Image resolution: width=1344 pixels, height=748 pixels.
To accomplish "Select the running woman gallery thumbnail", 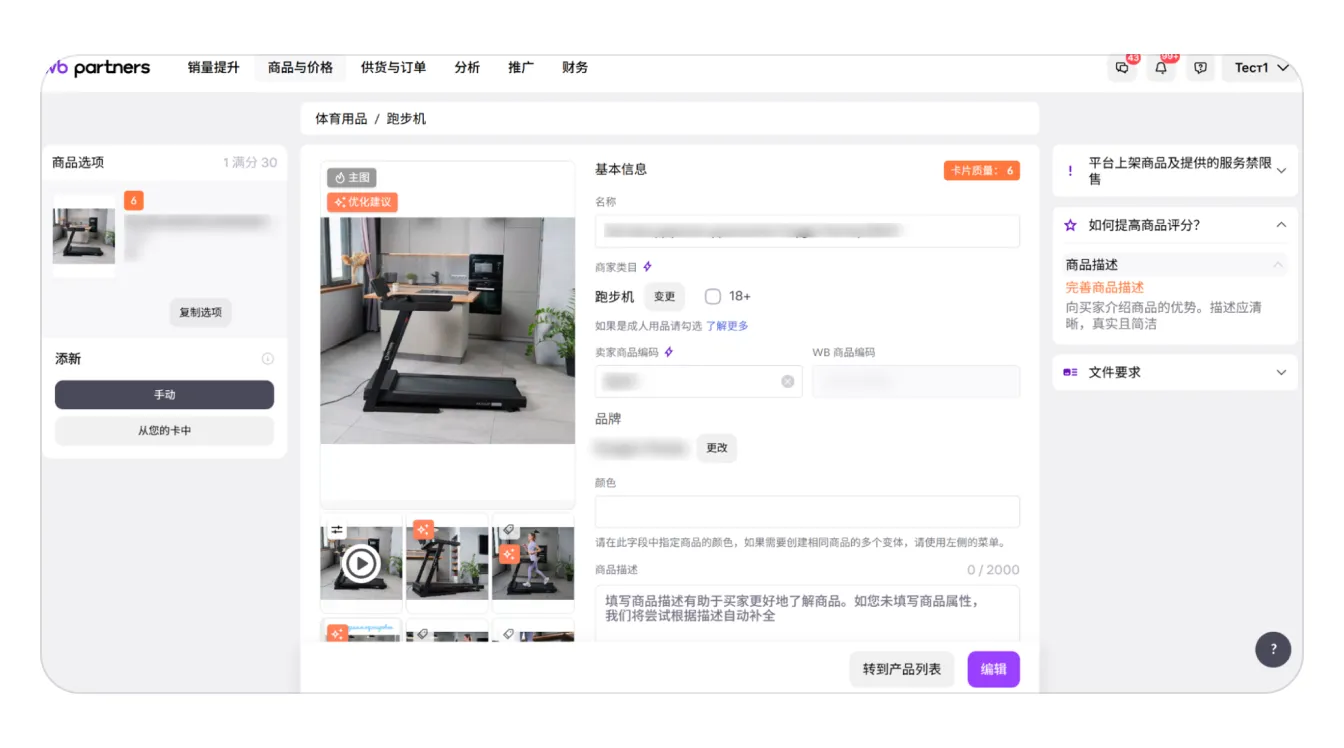I will tap(534, 563).
